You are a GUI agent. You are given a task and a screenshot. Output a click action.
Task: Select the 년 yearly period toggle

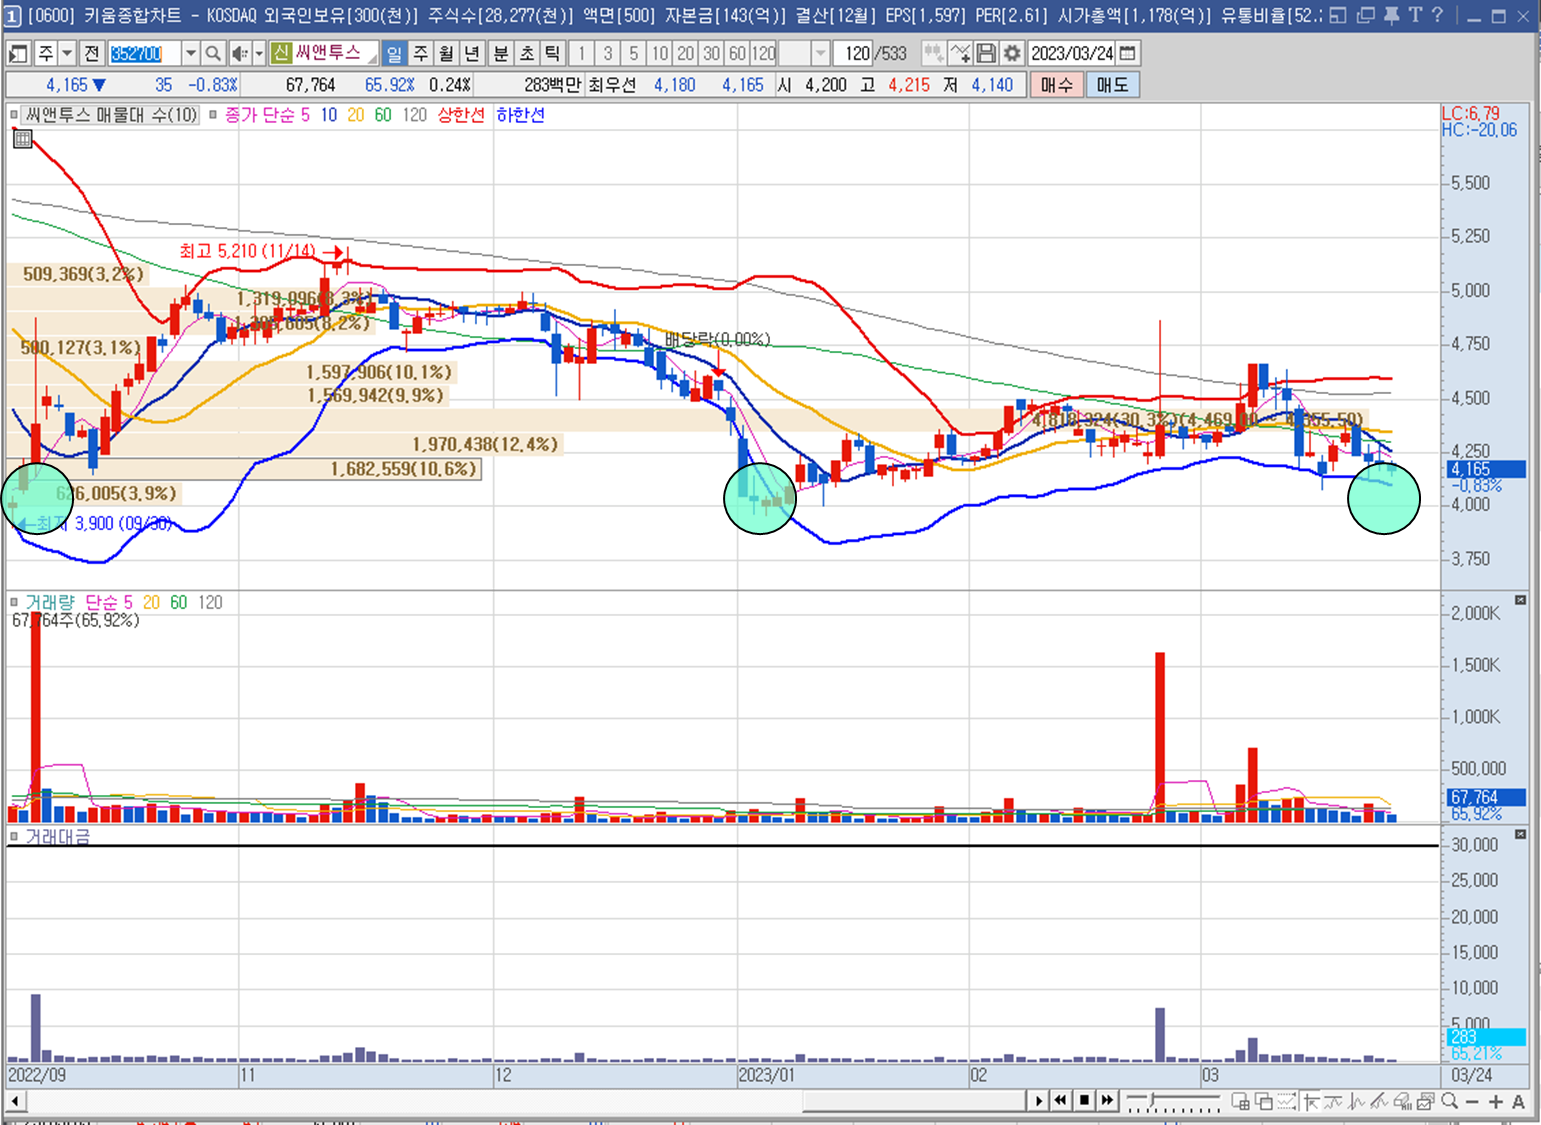472,54
